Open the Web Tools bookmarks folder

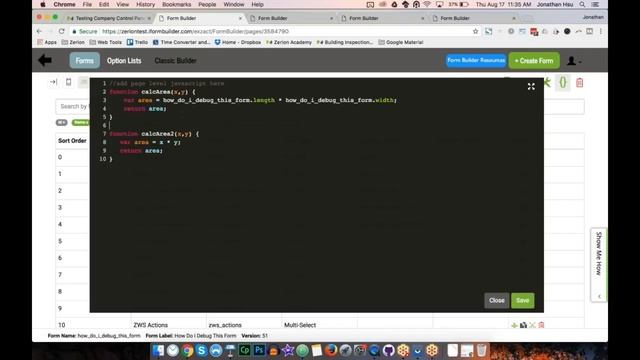pyautogui.click(x=105, y=42)
